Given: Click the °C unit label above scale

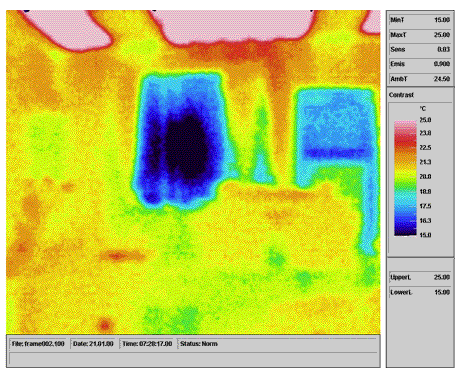Looking at the screenshot, I should tap(423, 109).
